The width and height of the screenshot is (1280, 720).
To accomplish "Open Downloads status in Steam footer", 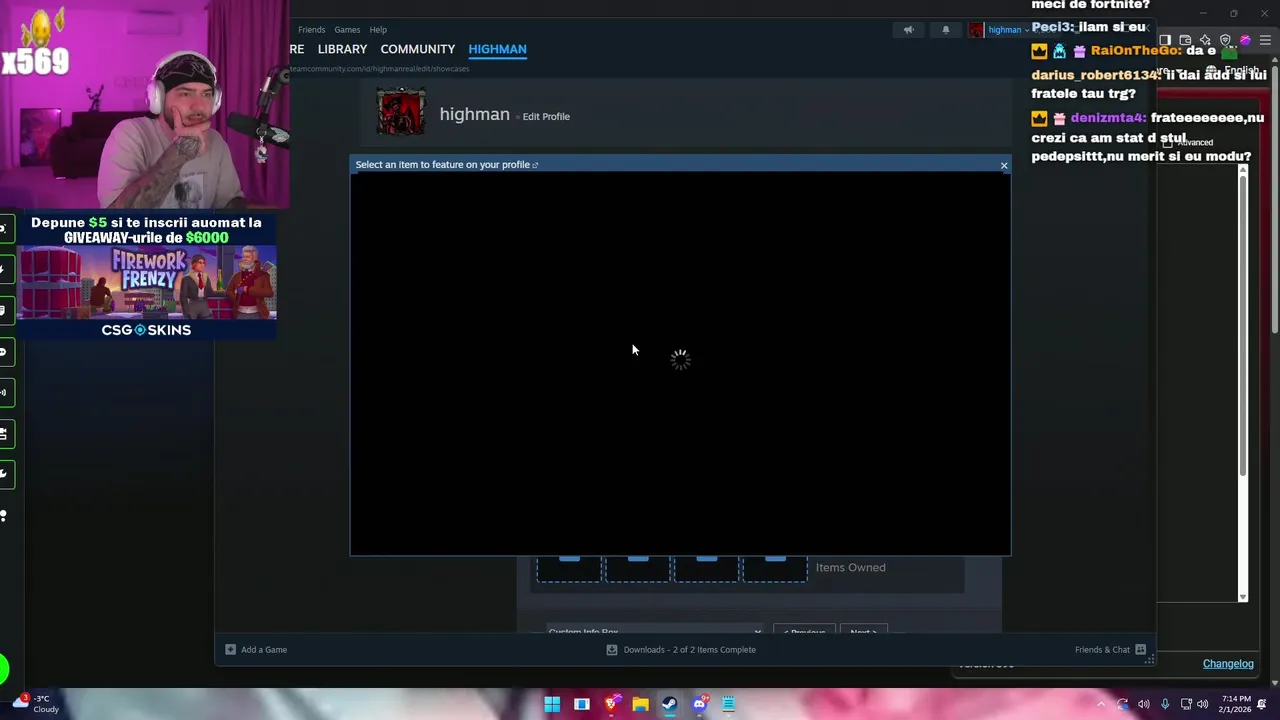I will (689, 650).
